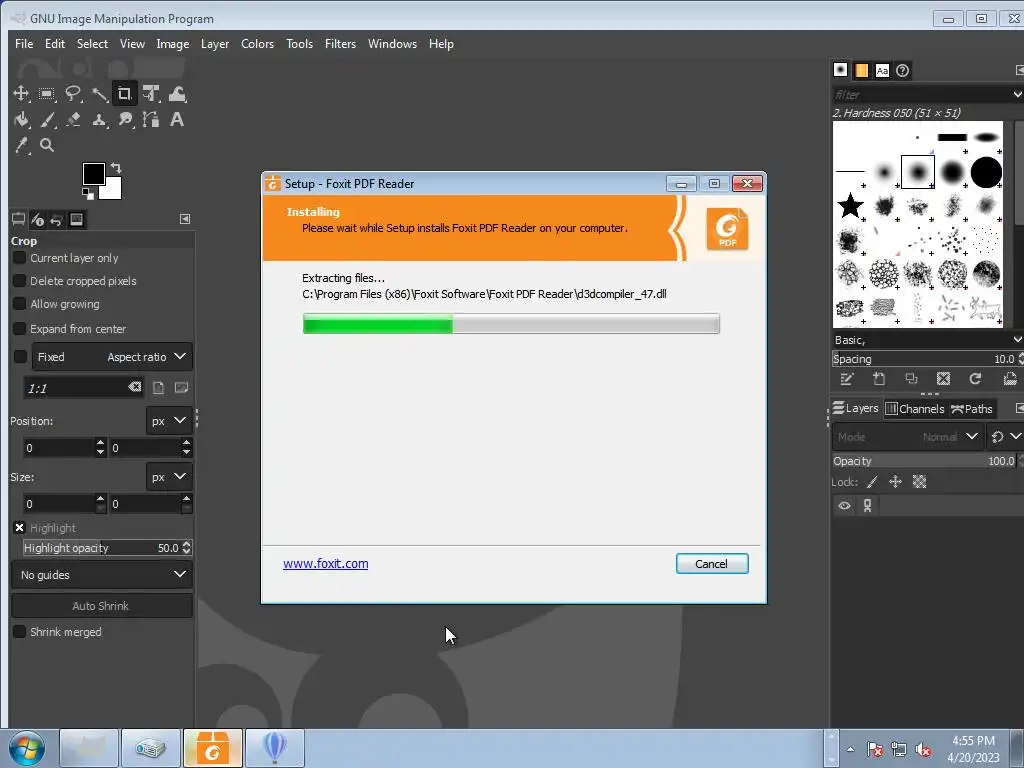Select the Text tool
The height and width of the screenshot is (768, 1024).
click(x=177, y=120)
